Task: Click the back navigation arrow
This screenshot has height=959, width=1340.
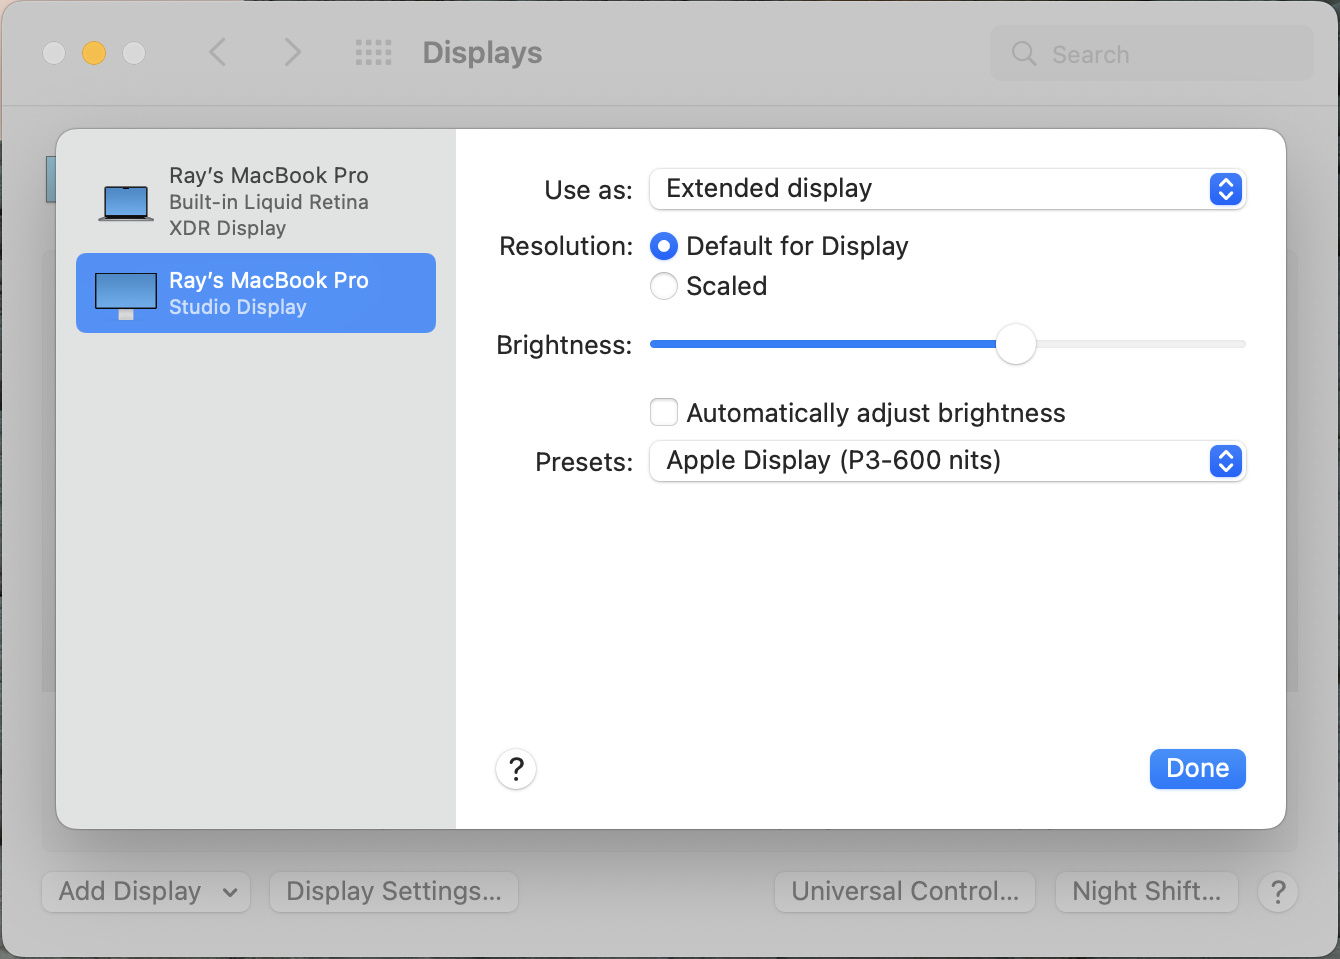Action: point(217,52)
